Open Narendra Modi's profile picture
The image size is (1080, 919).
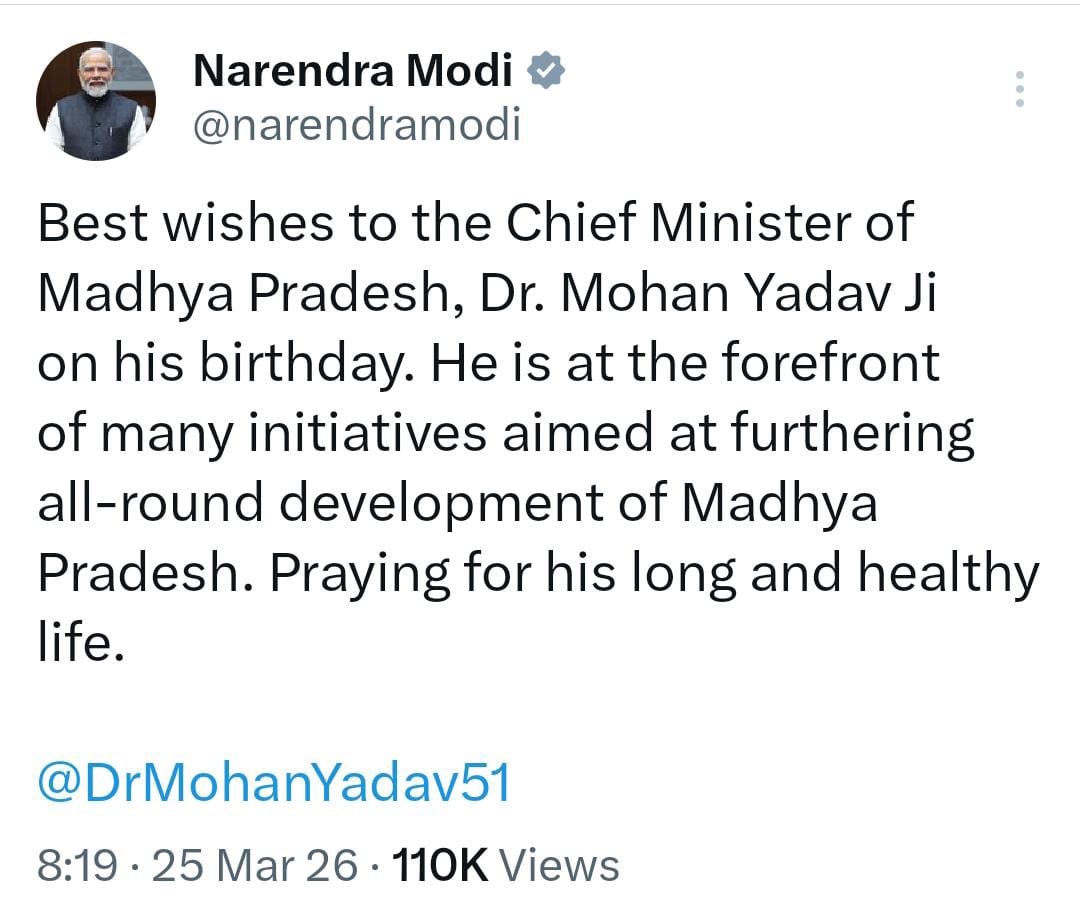click(x=96, y=101)
